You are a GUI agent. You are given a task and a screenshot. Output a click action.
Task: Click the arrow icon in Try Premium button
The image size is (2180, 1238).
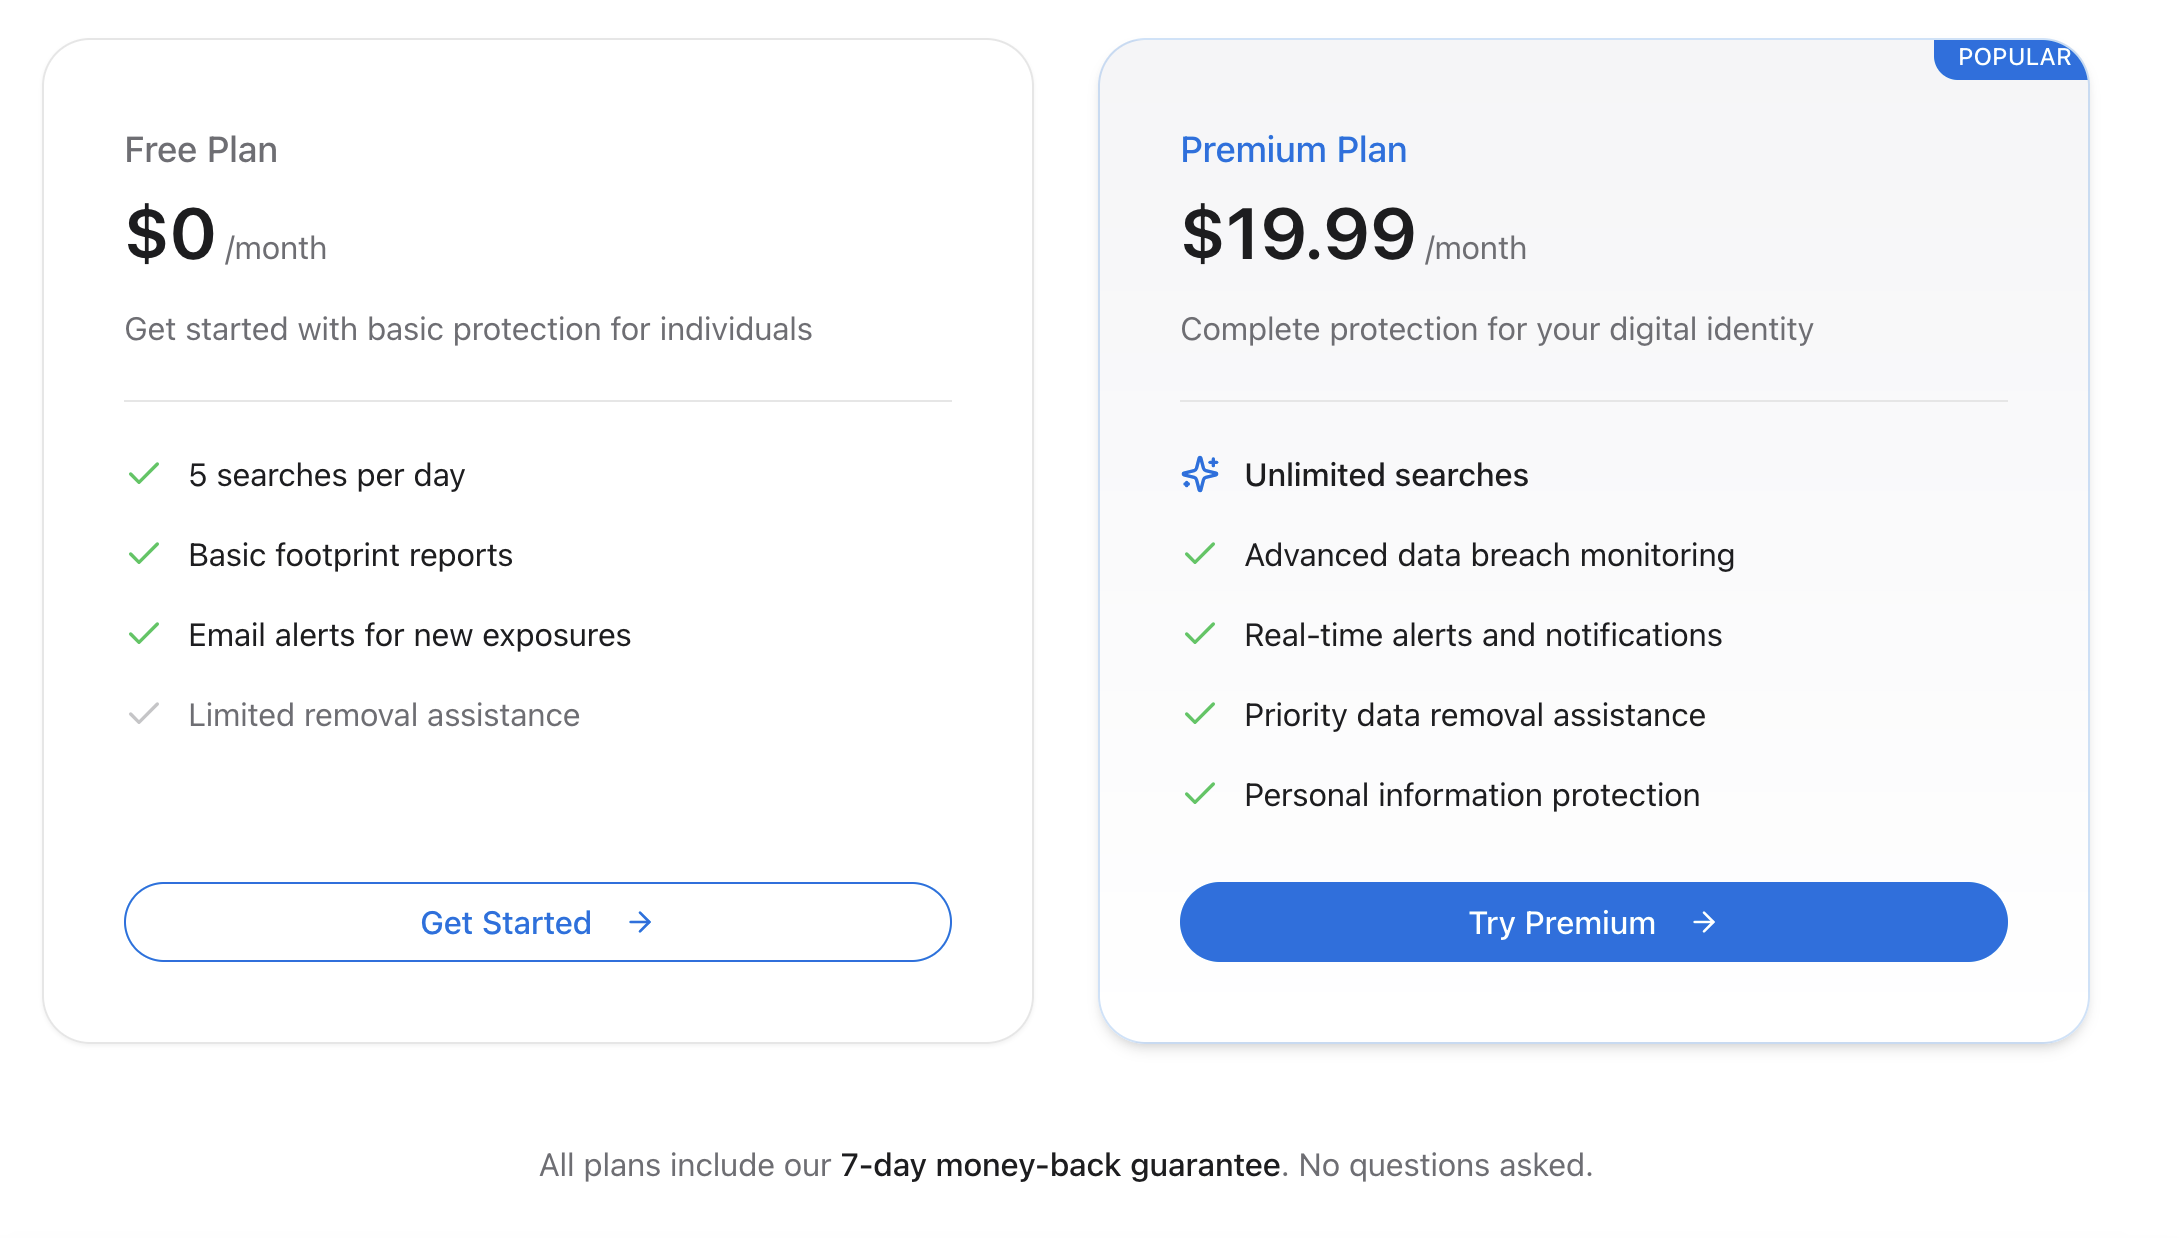[1704, 922]
